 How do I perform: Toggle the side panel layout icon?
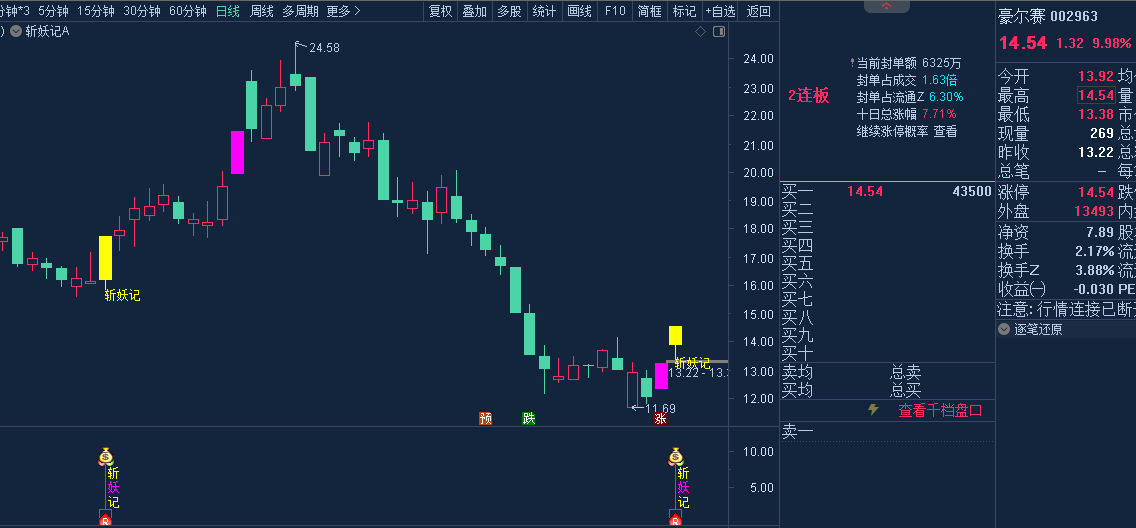click(719, 31)
